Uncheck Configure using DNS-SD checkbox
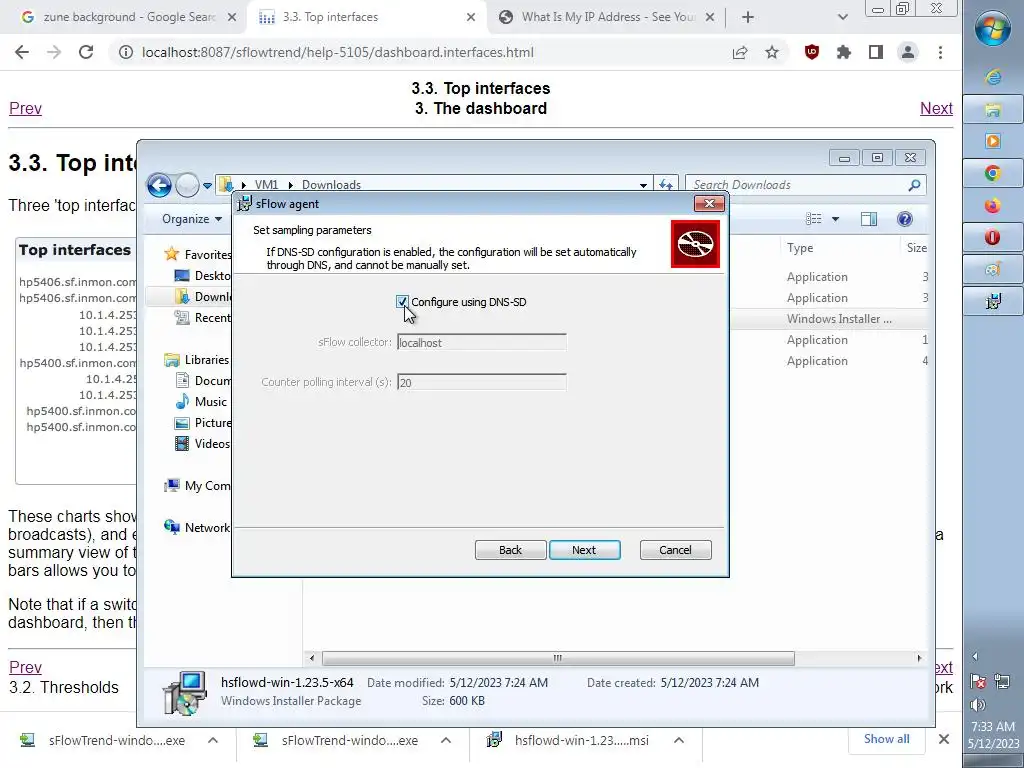This screenshot has height=768, width=1024. coord(402,302)
